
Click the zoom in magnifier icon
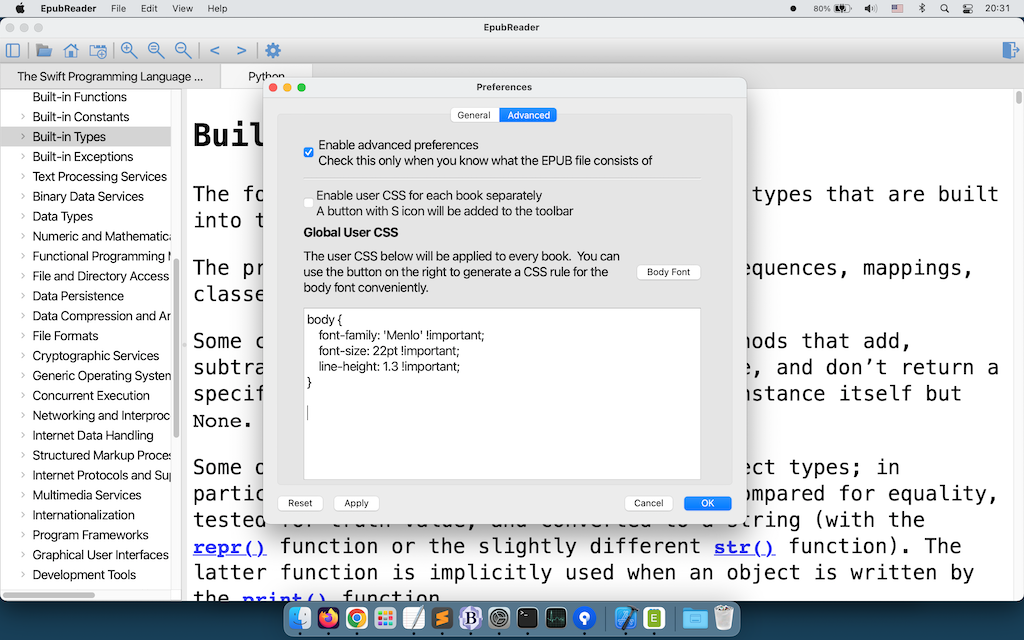point(129,50)
